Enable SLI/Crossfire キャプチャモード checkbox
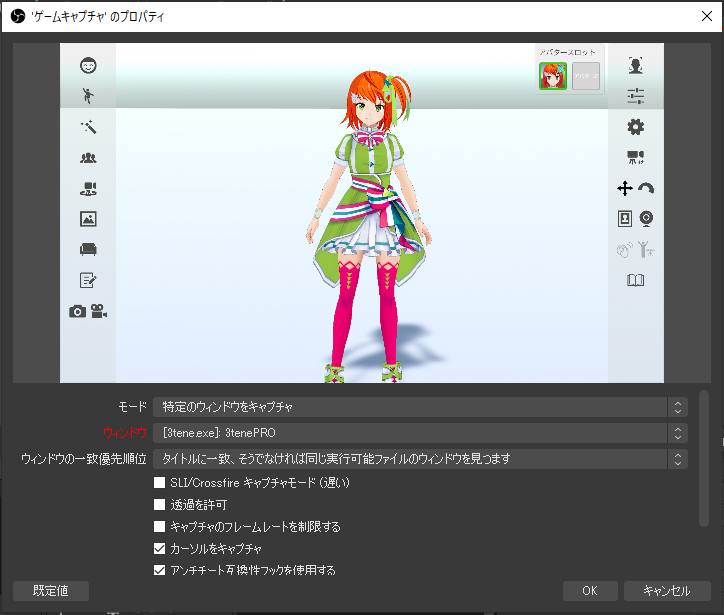This screenshot has width=724, height=615. [159, 482]
